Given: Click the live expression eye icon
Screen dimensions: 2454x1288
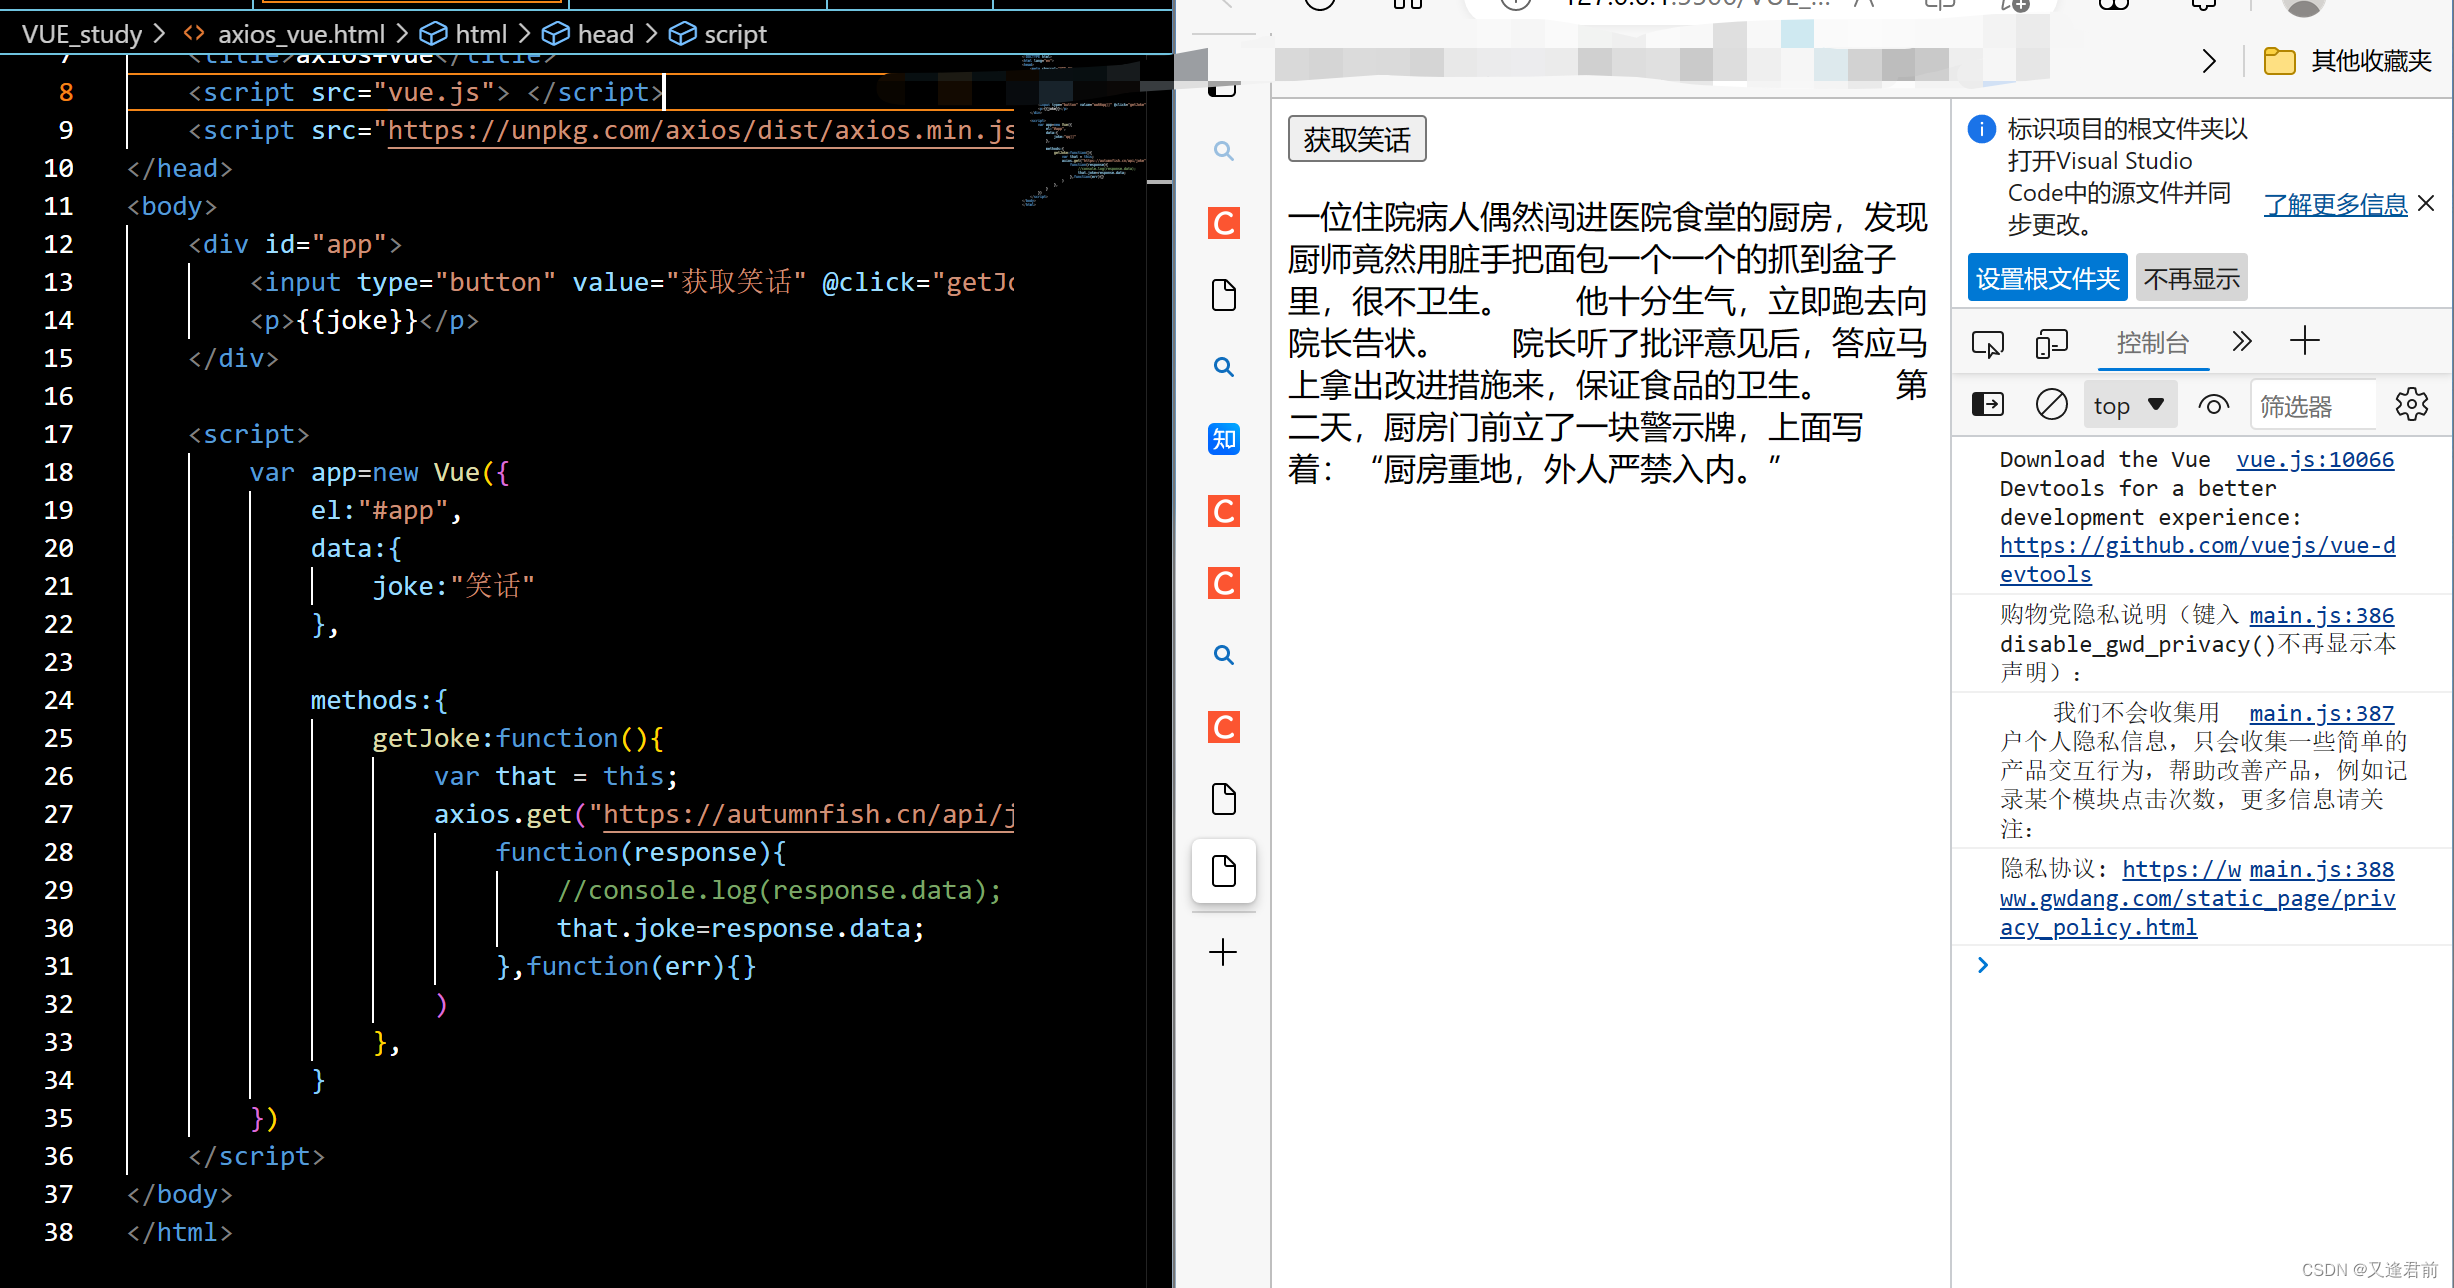Looking at the screenshot, I should tap(2213, 405).
